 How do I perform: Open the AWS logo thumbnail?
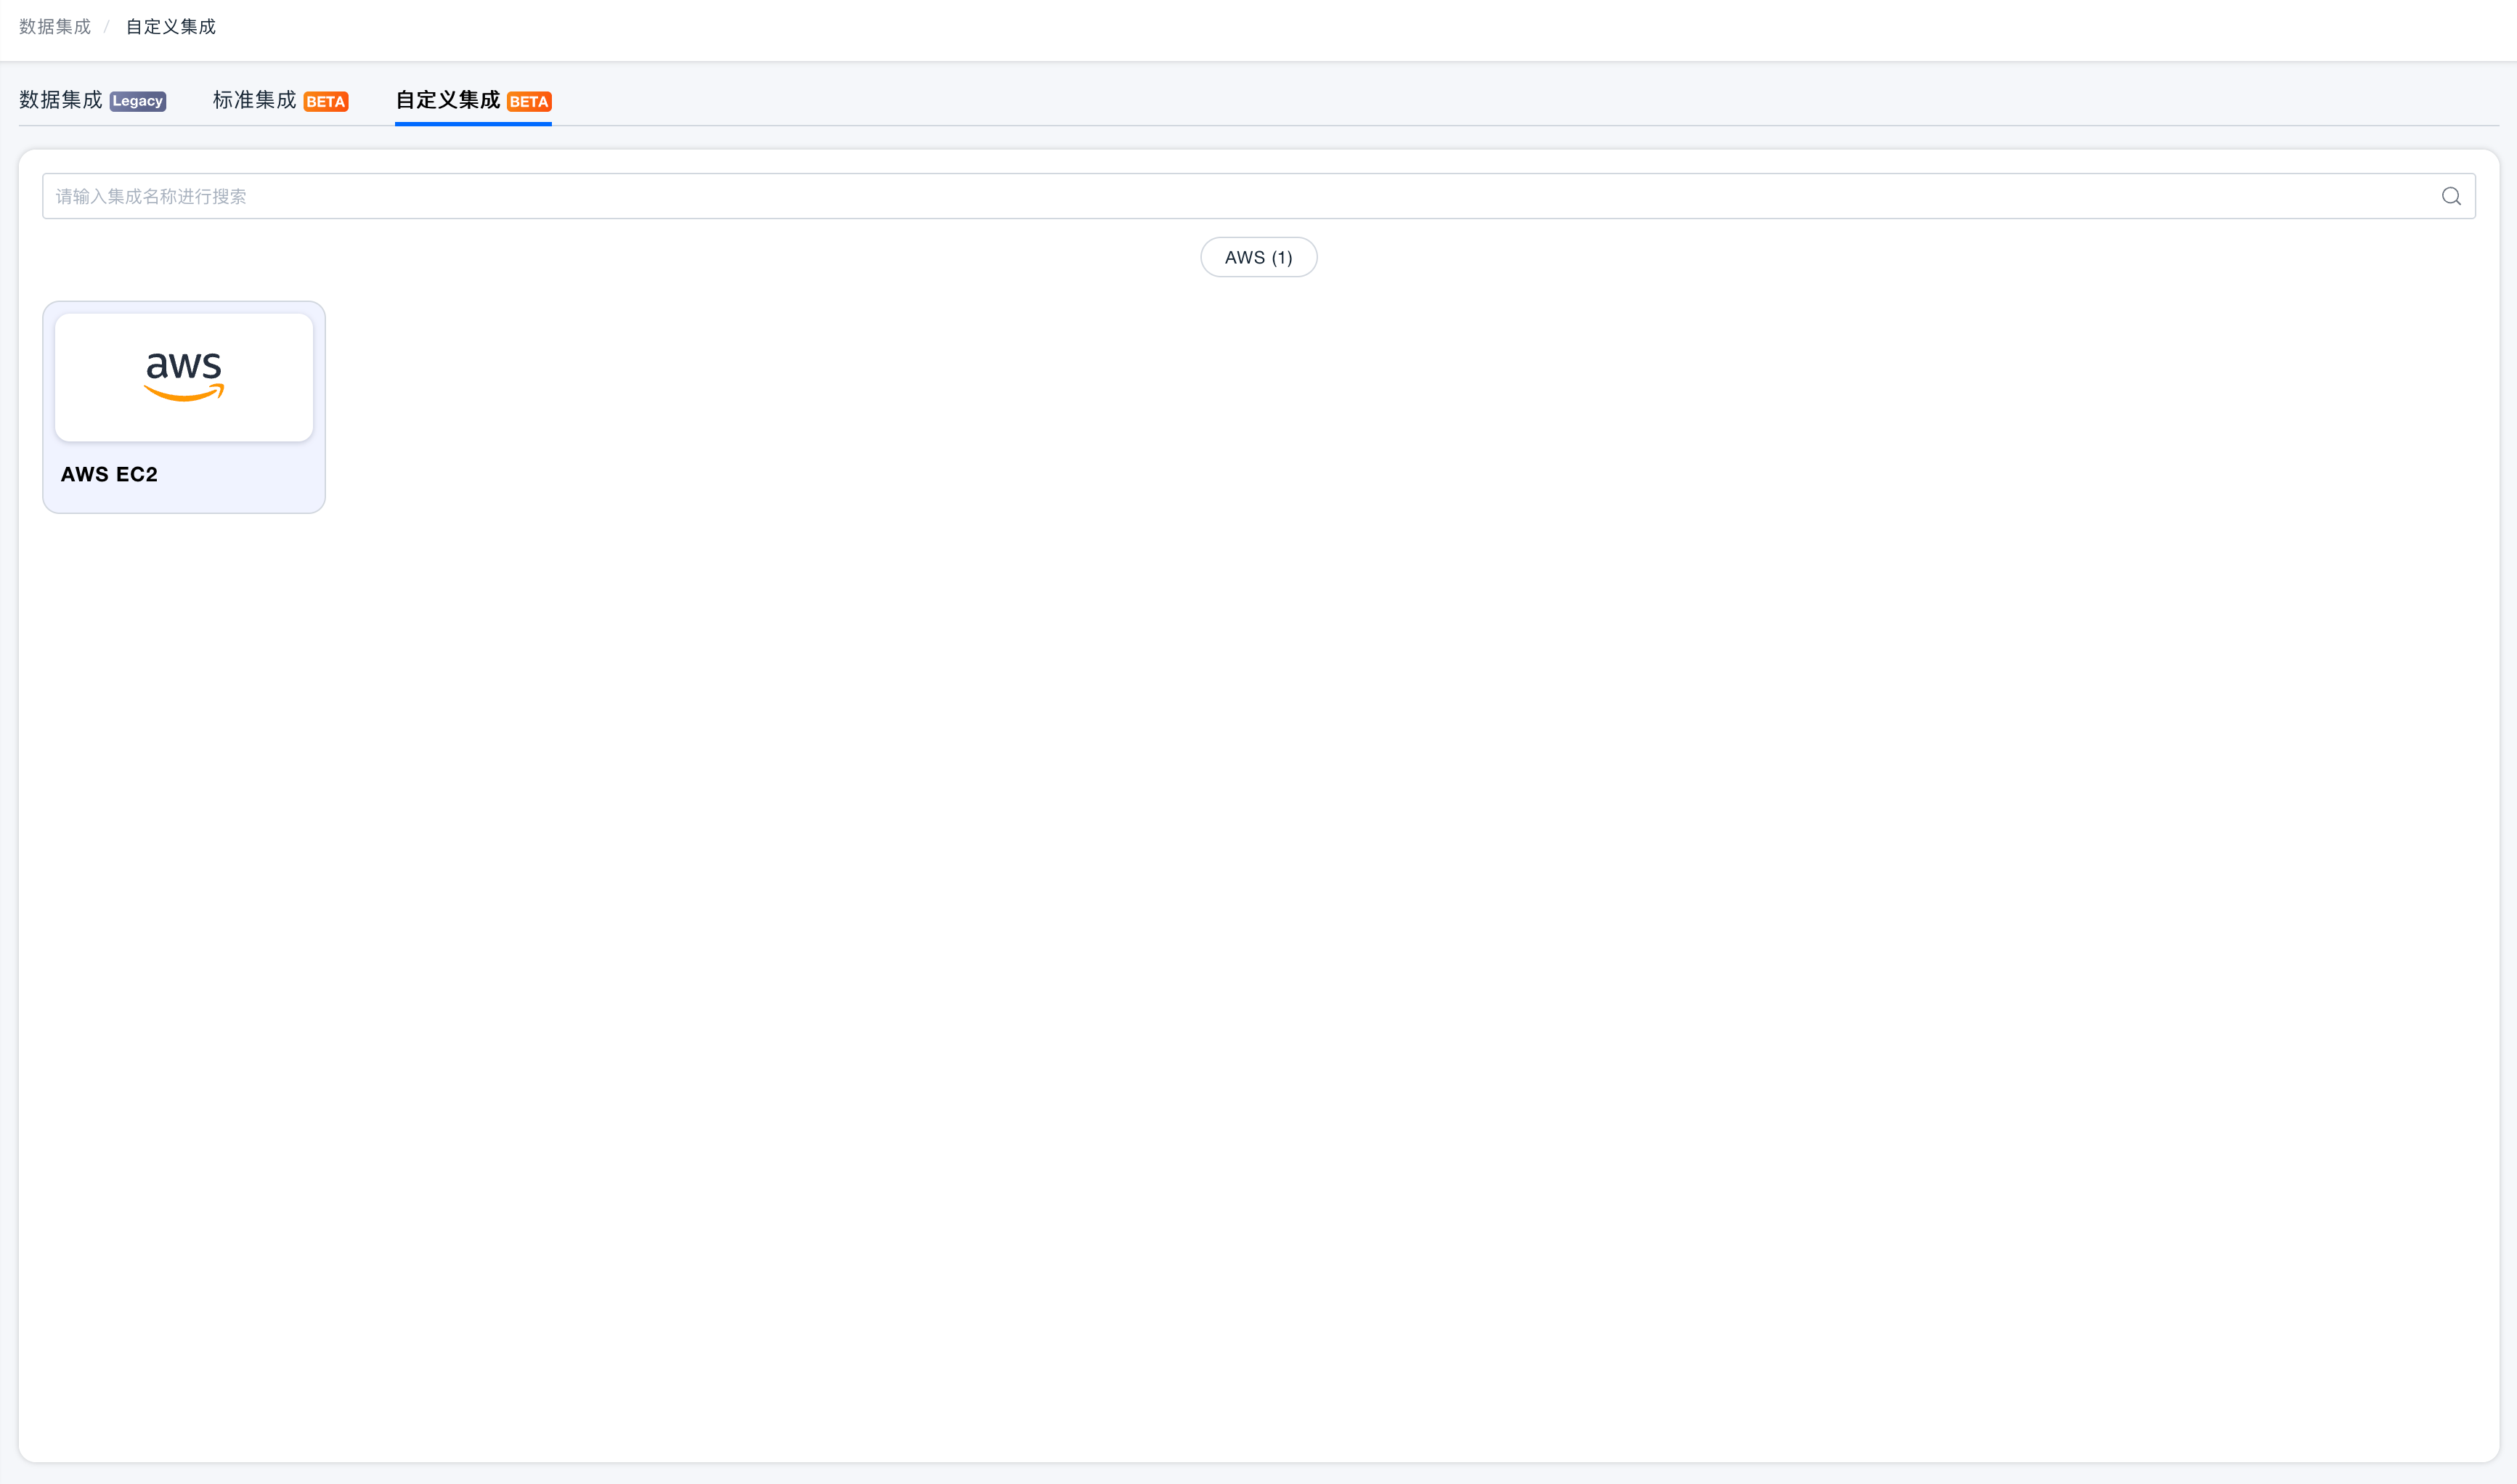184,377
